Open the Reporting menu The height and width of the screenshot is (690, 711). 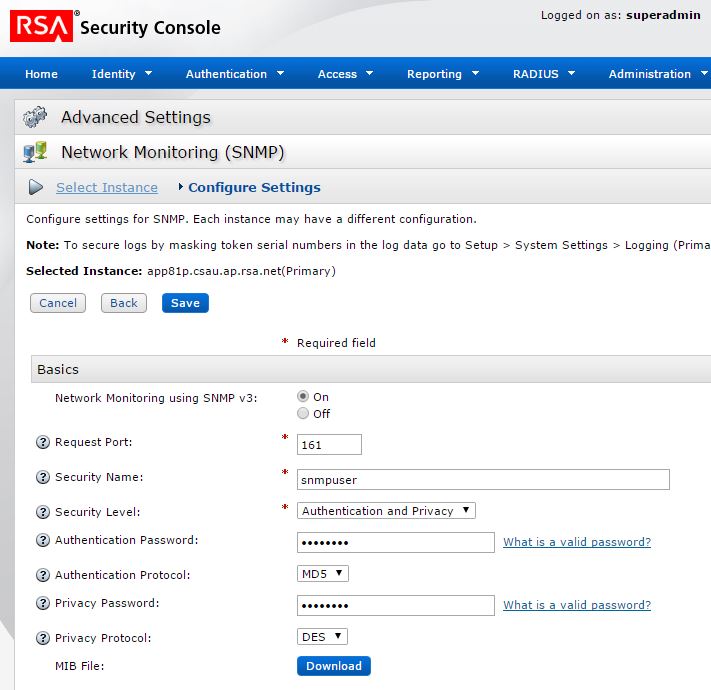point(443,74)
